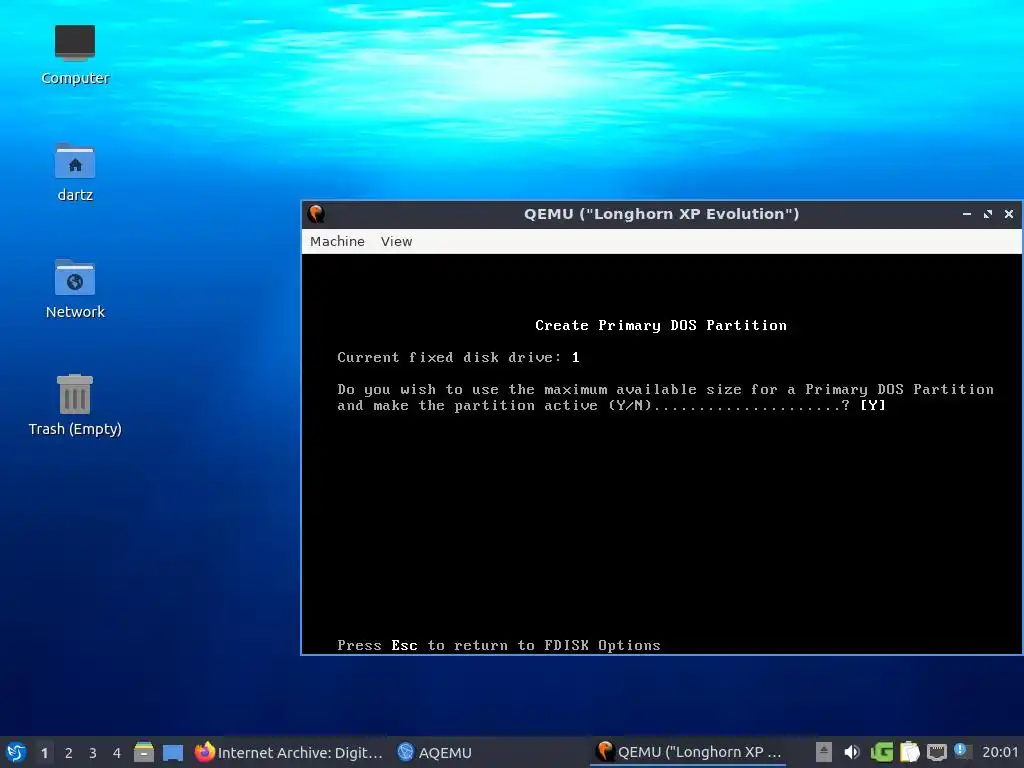Image resolution: width=1024 pixels, height=768 pixels.
Task: Open the Computer desktop icon
Action: 75,55
